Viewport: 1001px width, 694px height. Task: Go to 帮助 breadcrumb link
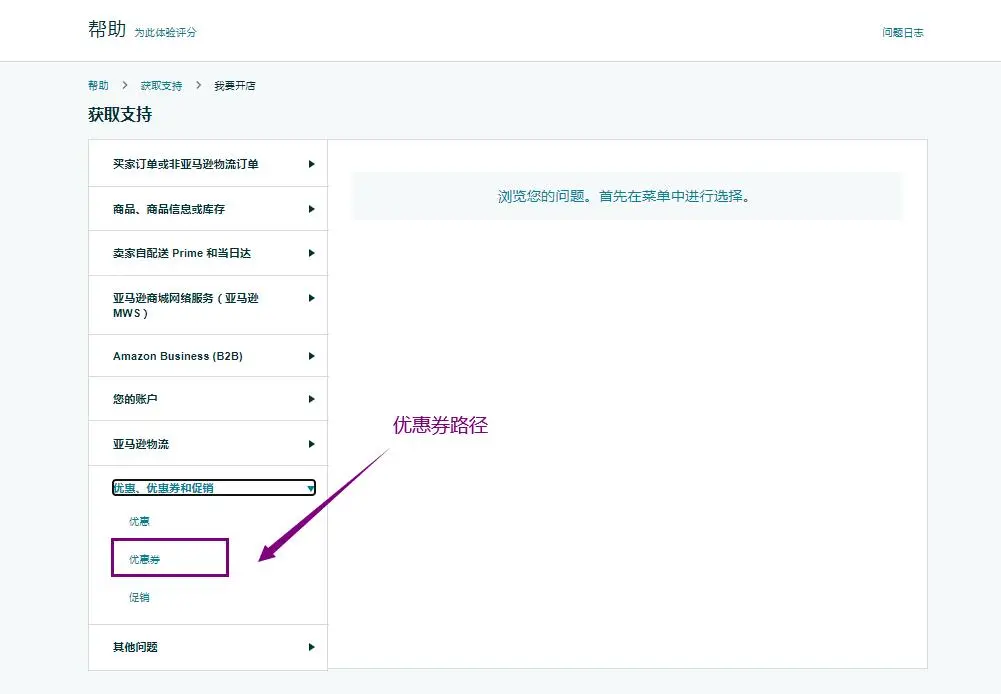click(98, 86)
